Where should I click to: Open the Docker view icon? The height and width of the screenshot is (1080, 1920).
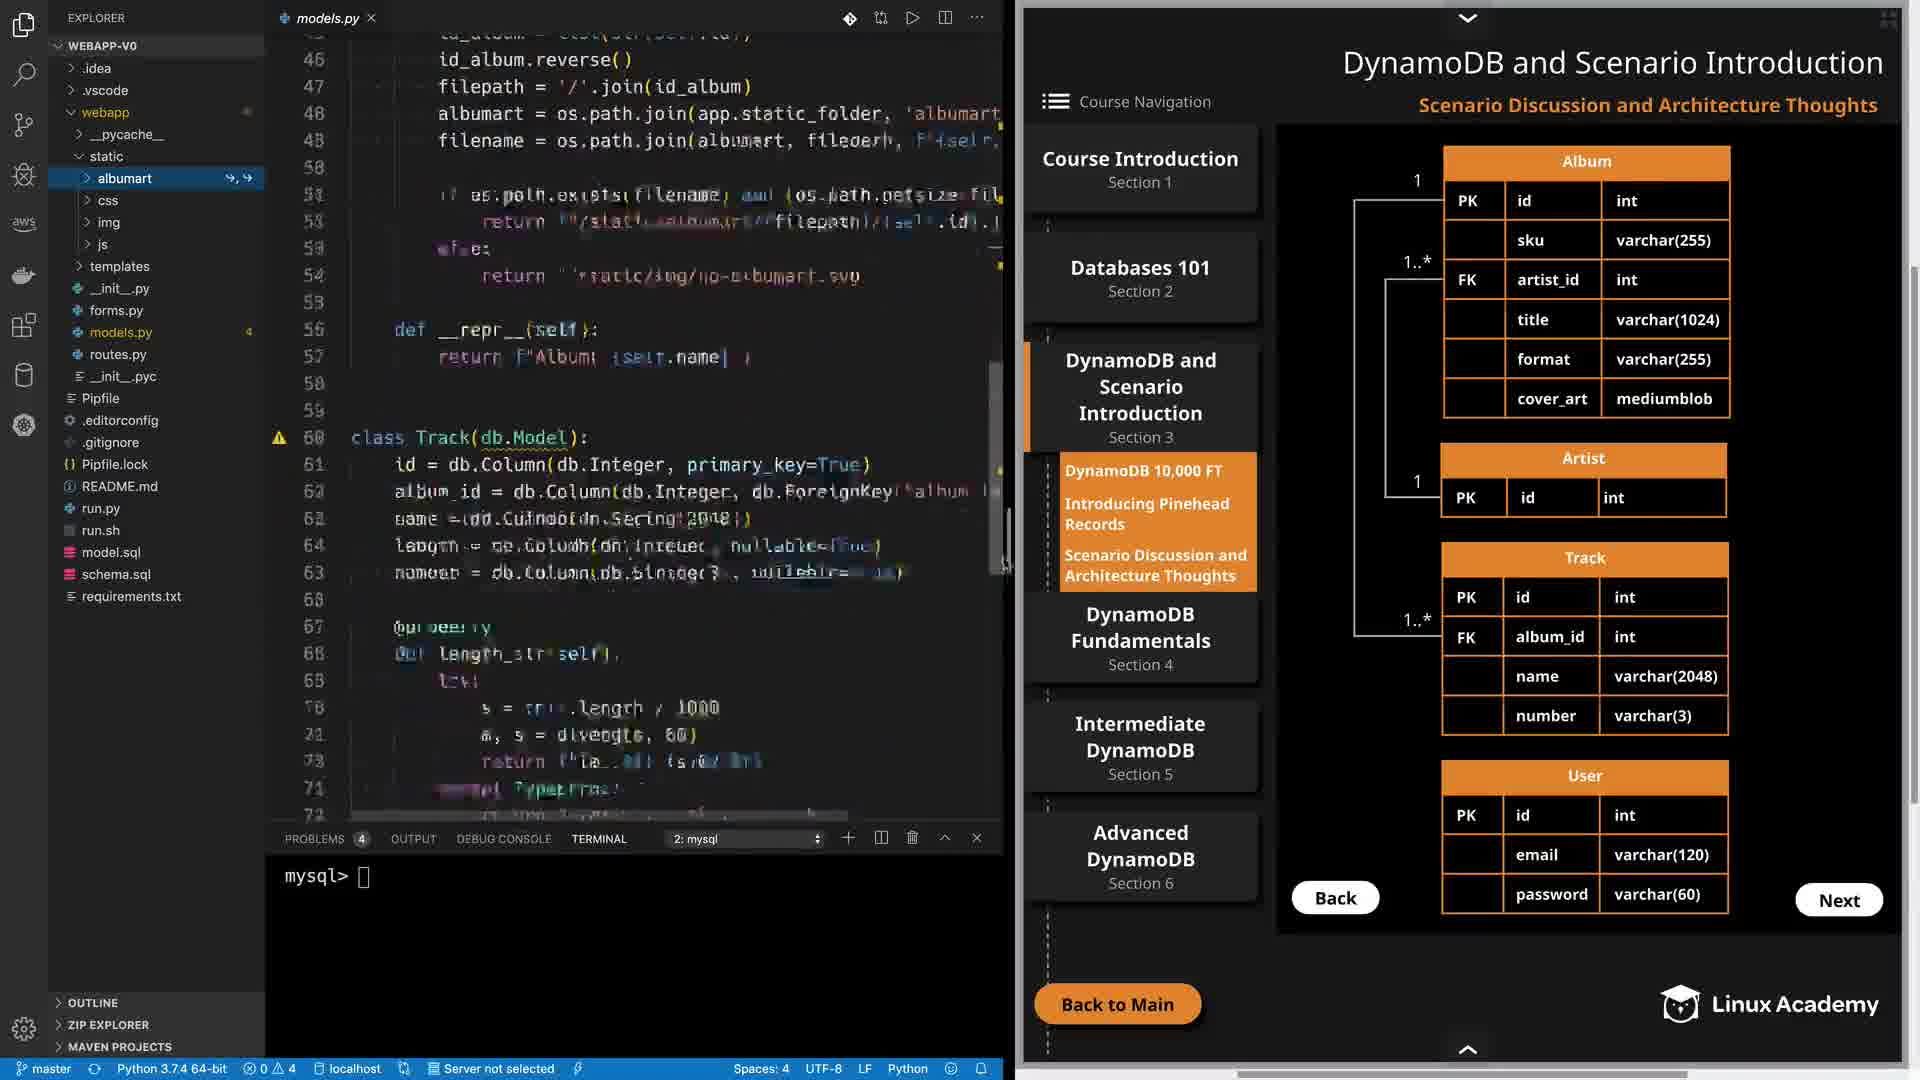point(24,275)
